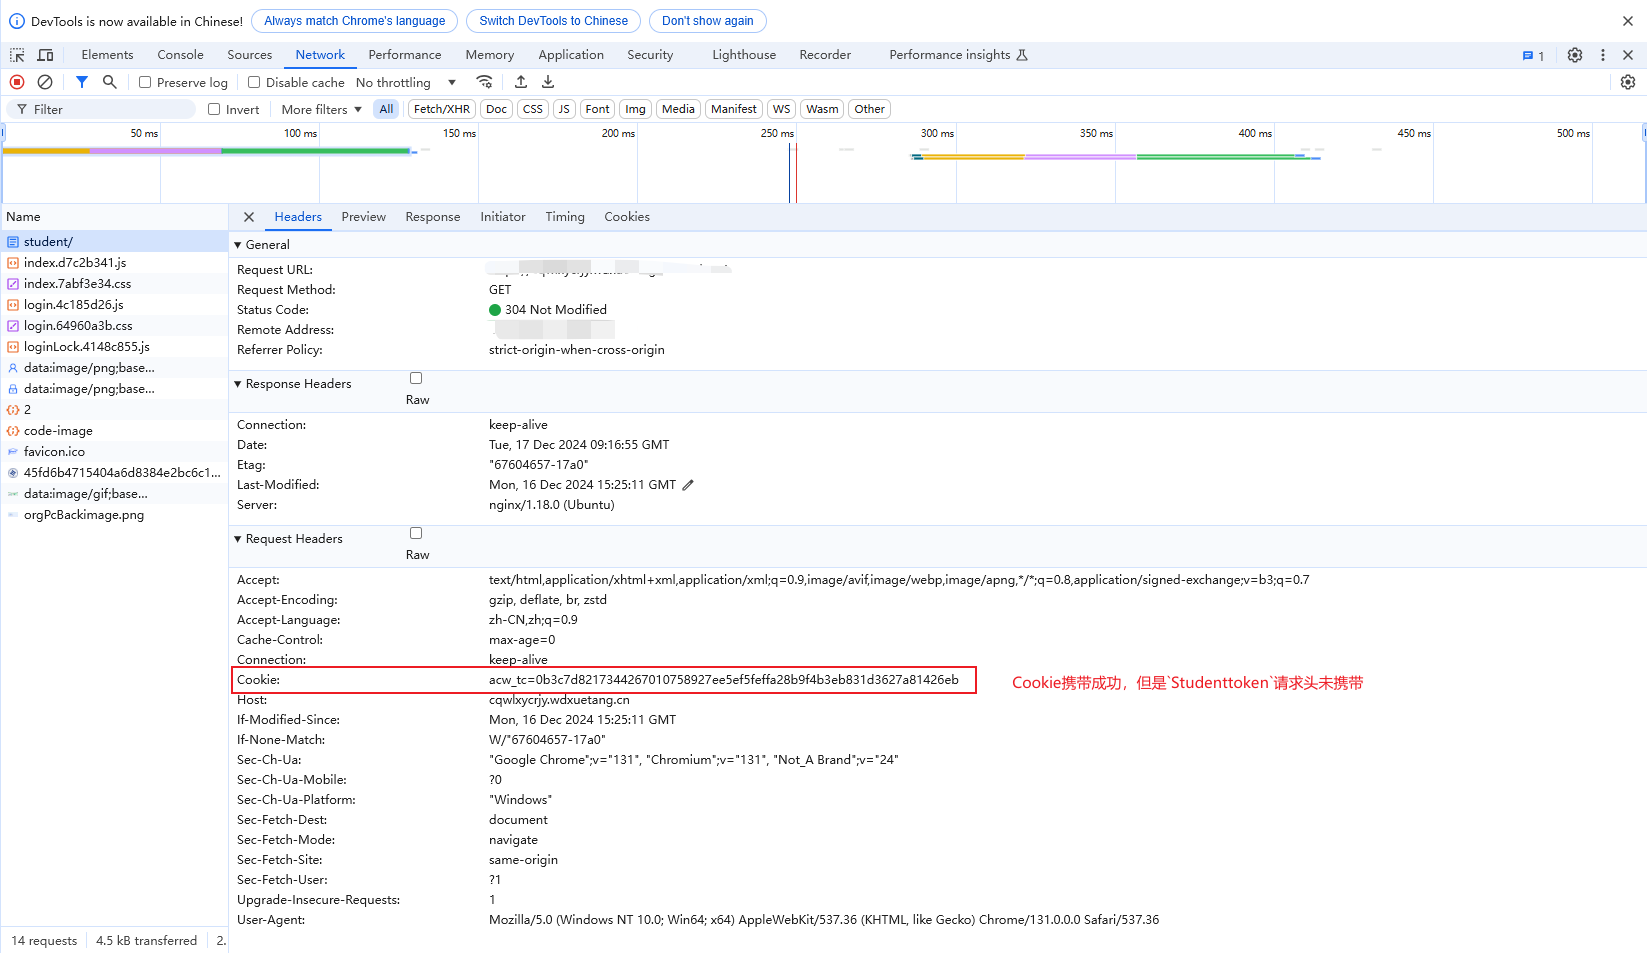The height and width of the screenshot is (953, 1647).
Task: Select the login.64960a3b.css request
Action: tap(114, 326)
